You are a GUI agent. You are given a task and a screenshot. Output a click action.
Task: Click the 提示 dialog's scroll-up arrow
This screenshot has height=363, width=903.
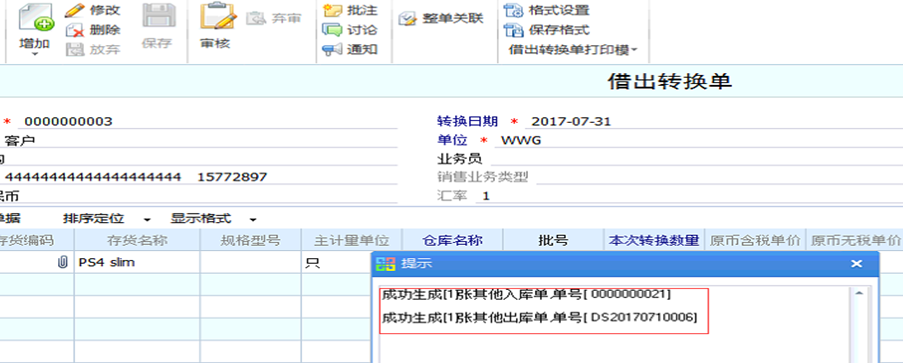pos(858,293)
